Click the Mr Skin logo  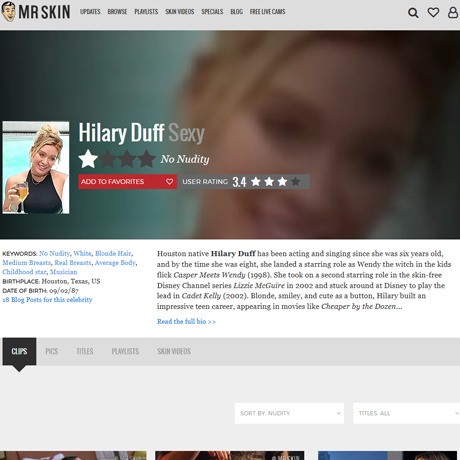click(x=36, y=12)
